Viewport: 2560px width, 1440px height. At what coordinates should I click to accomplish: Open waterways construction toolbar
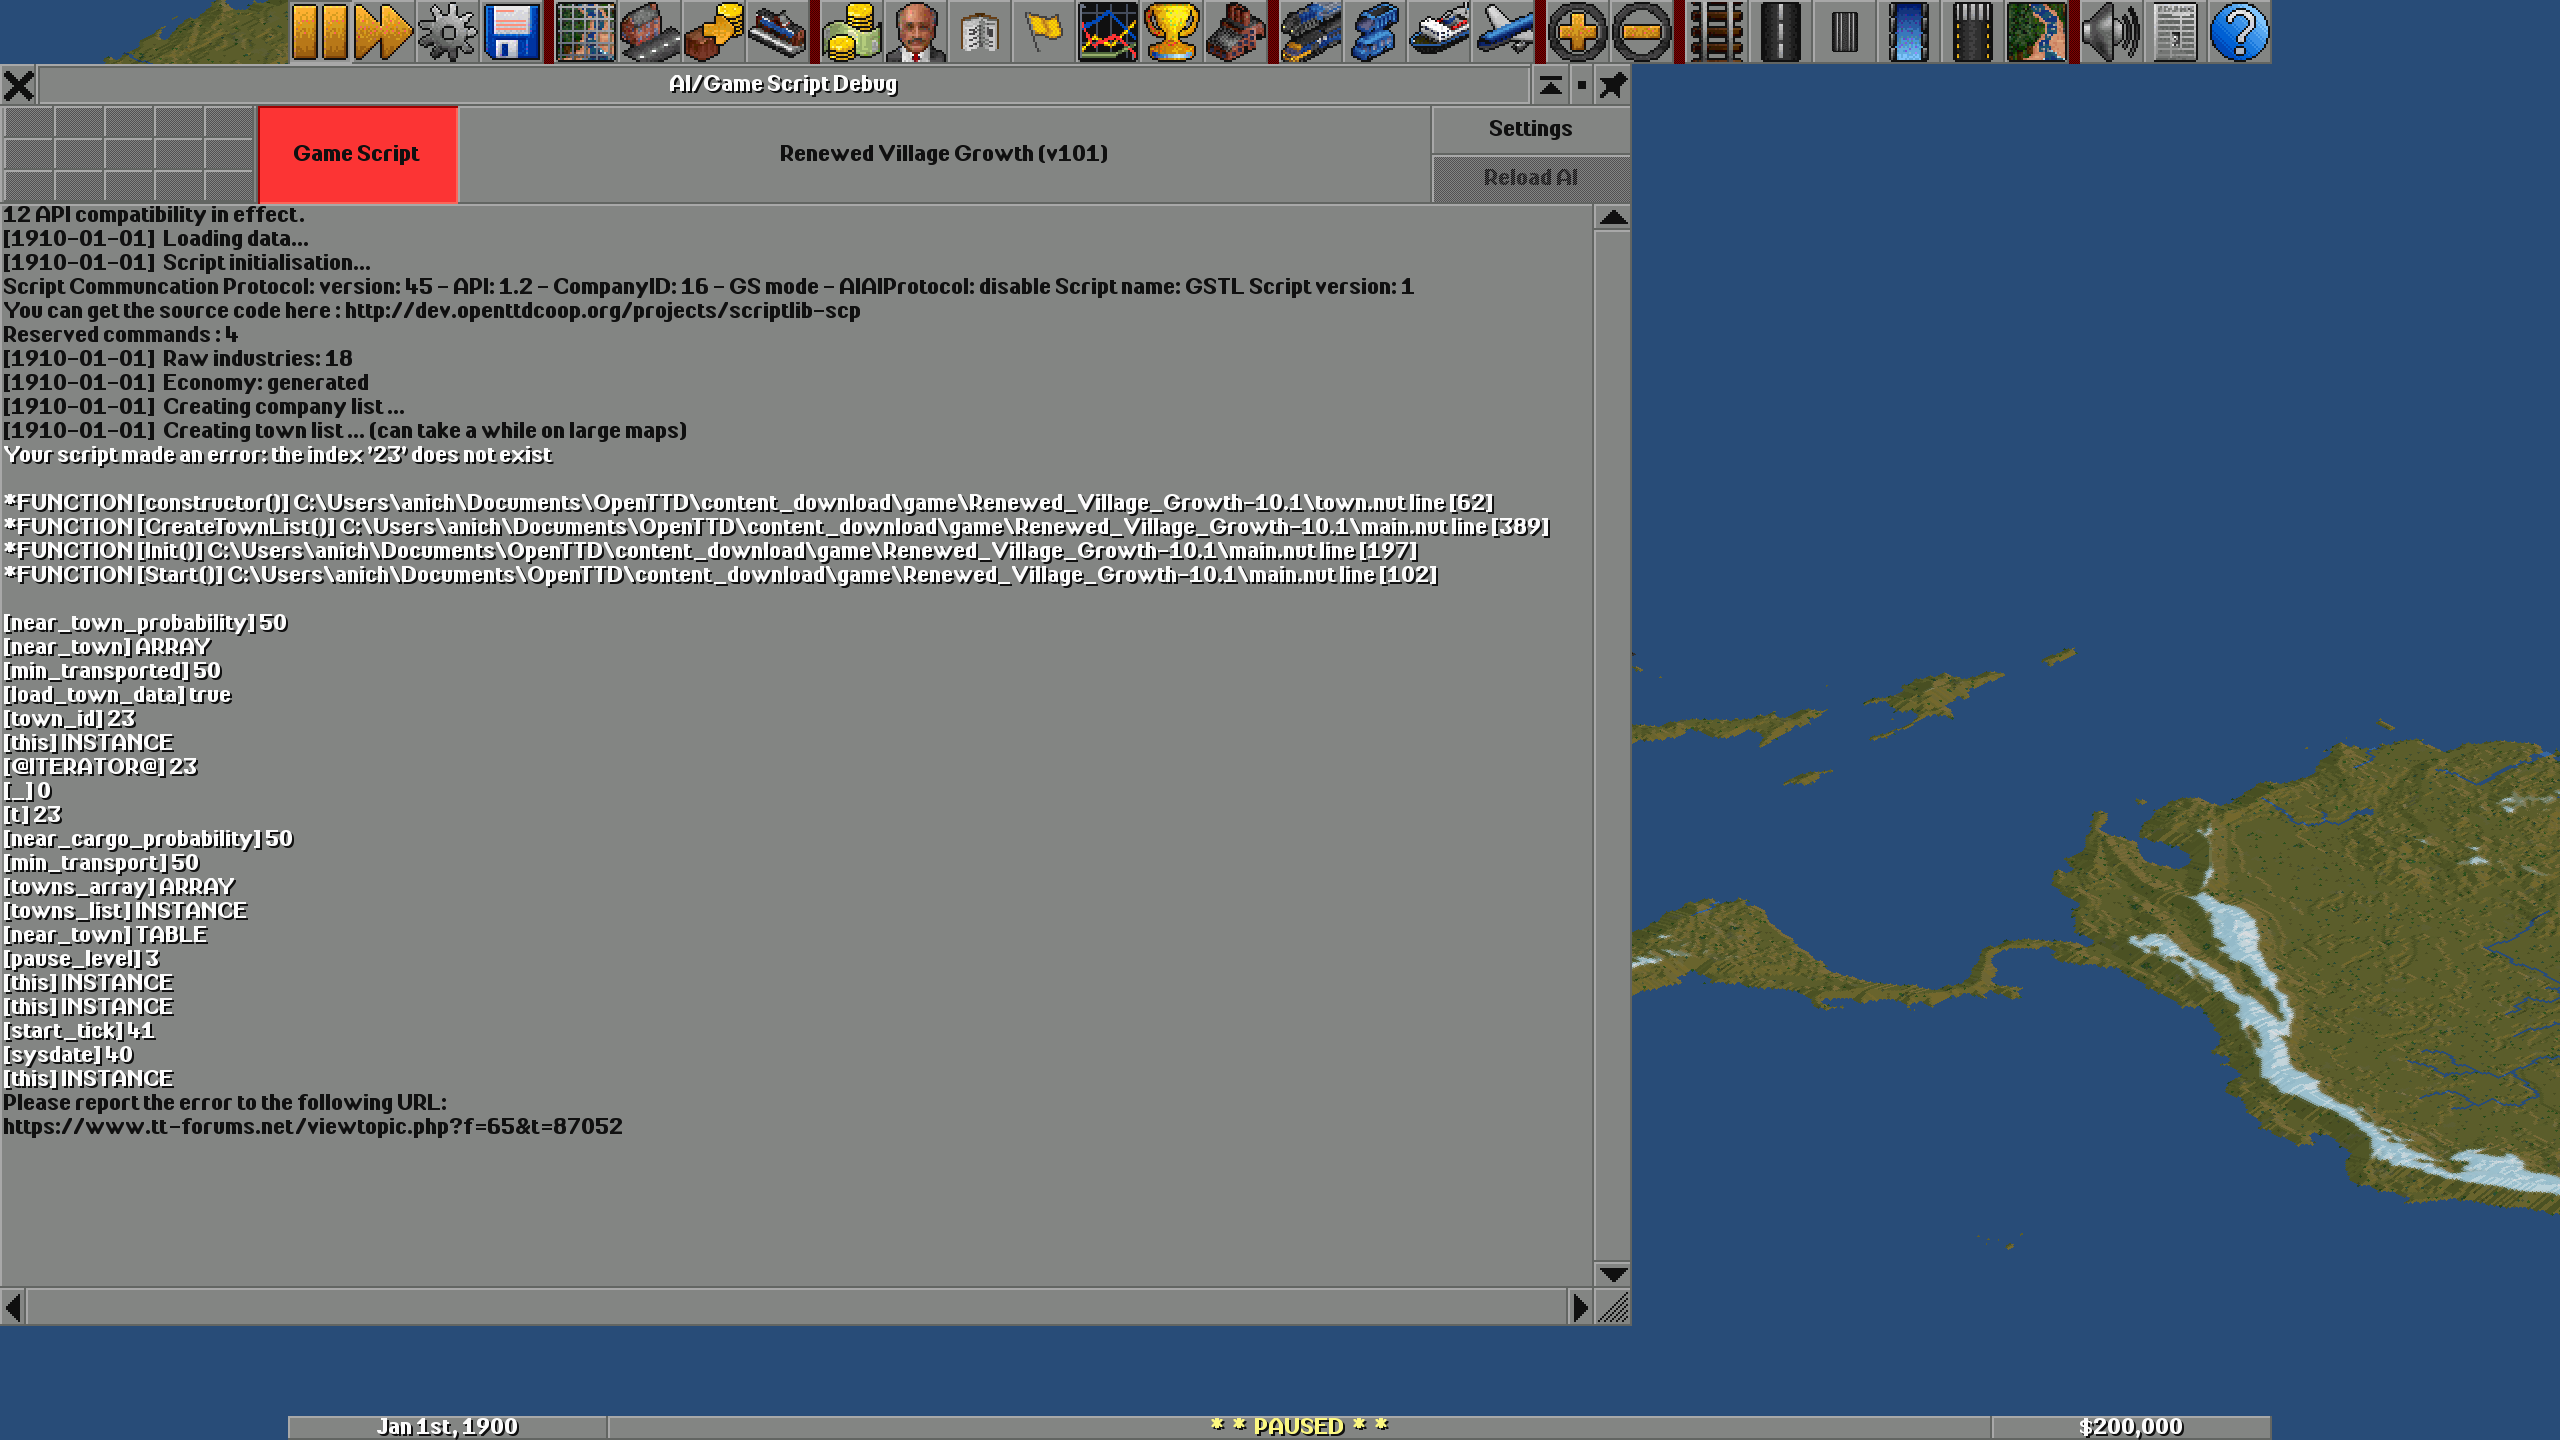click(x=1907, y=32)
